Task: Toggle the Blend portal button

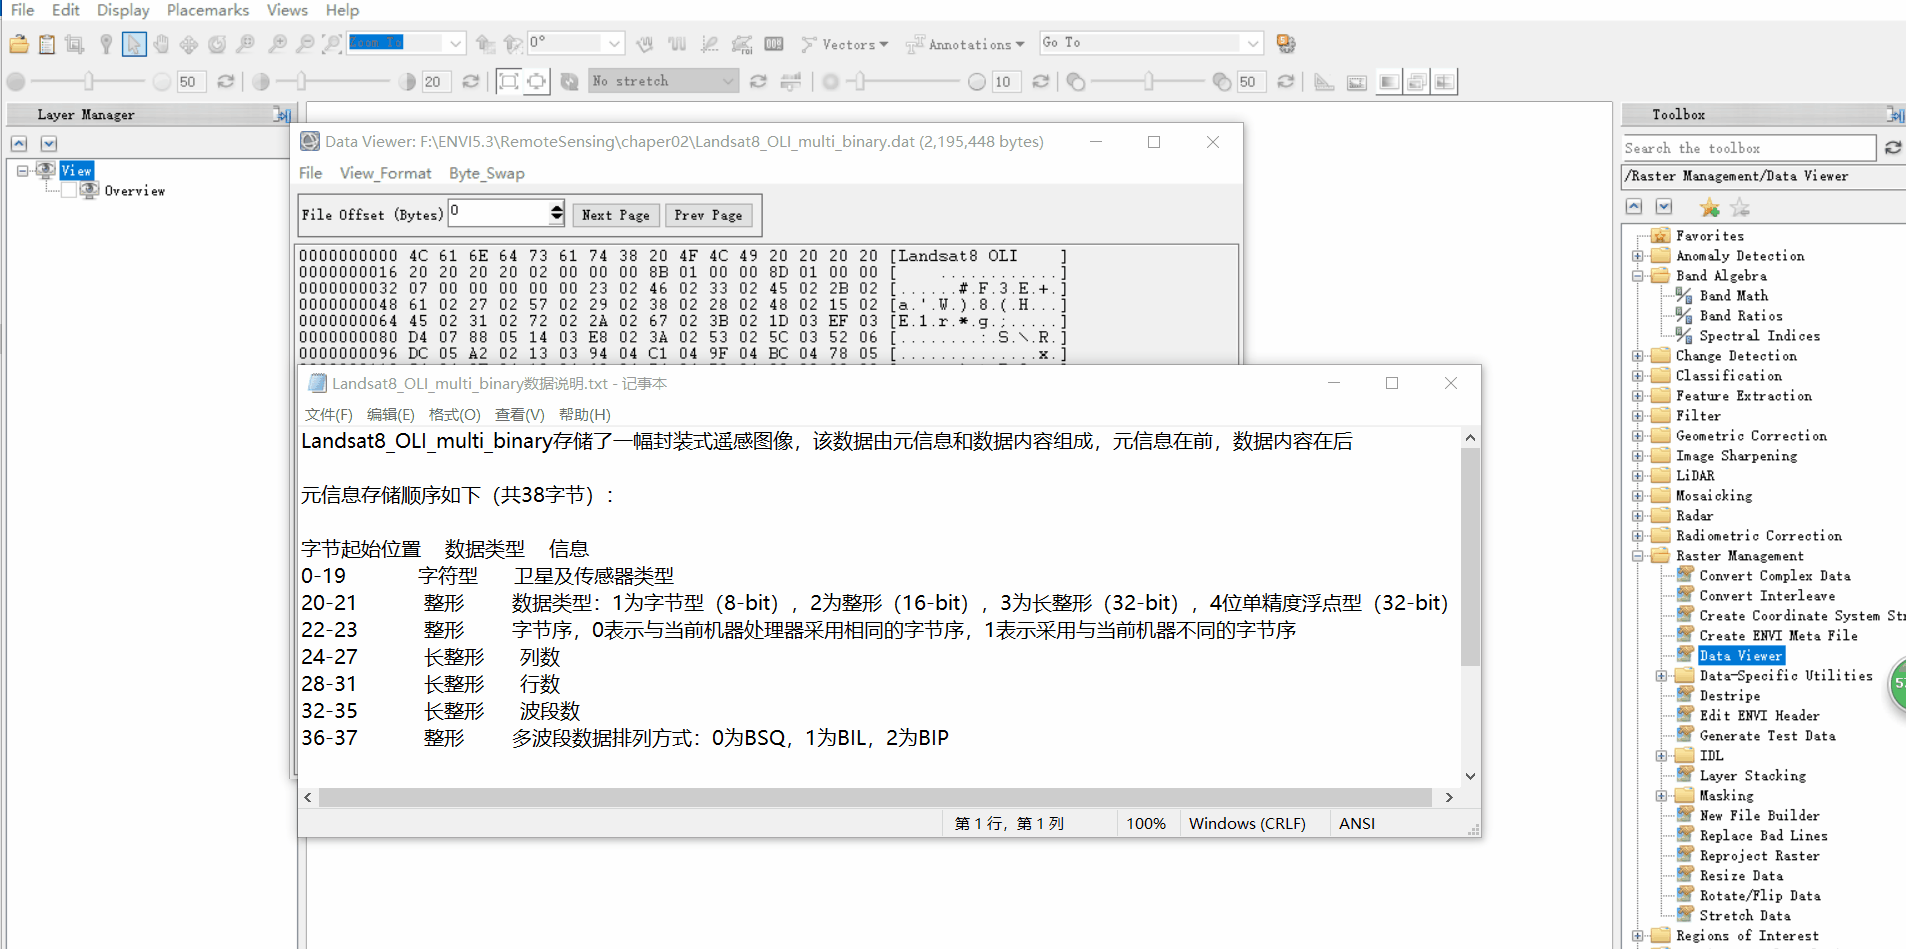Action: (x=1389, y=82)
